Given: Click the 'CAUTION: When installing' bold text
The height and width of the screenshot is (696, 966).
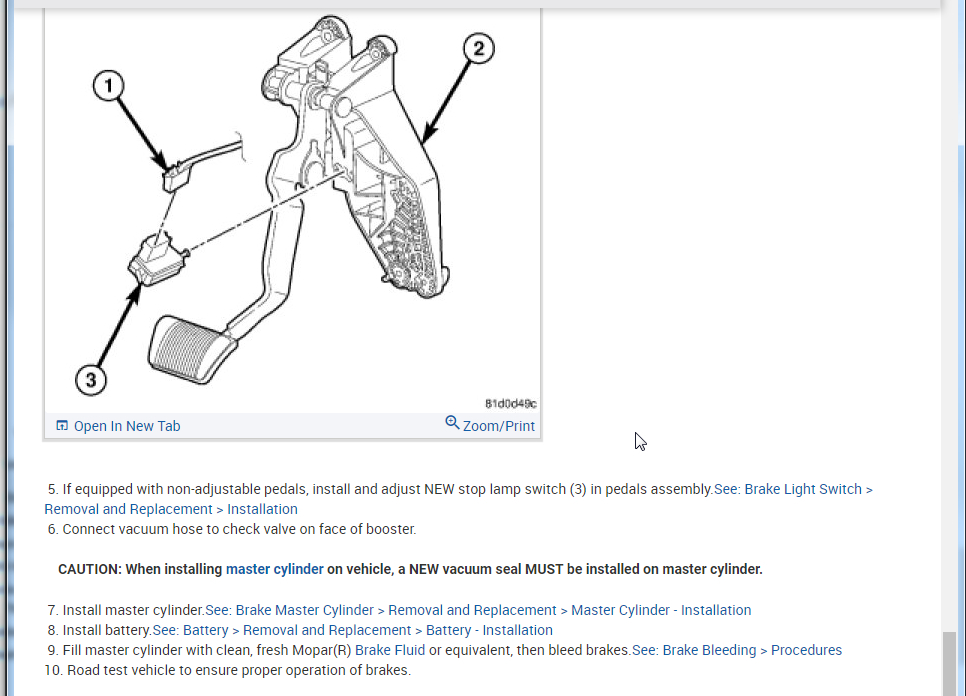Looking at the screenshot, I should click(x=140, y=569).
